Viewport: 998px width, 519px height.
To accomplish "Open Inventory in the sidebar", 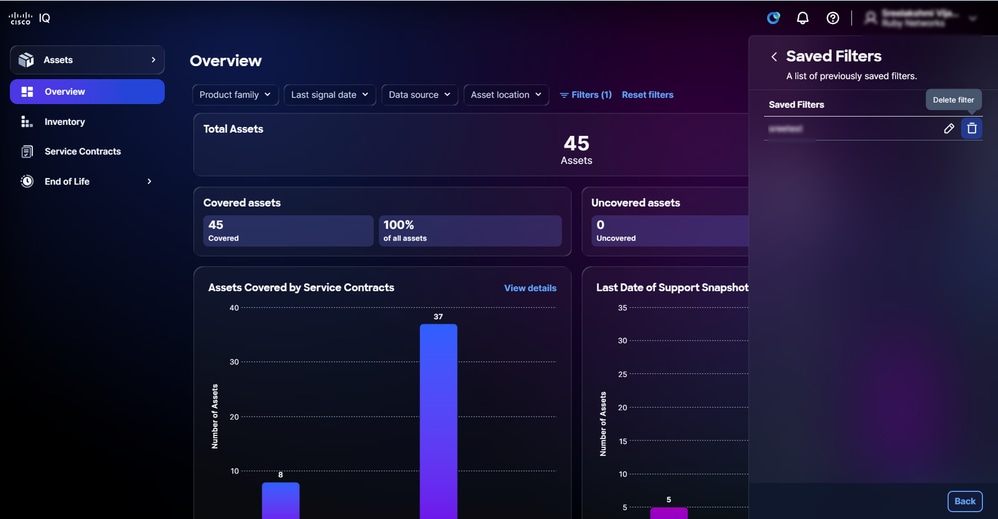I will (x=64, y=122).
